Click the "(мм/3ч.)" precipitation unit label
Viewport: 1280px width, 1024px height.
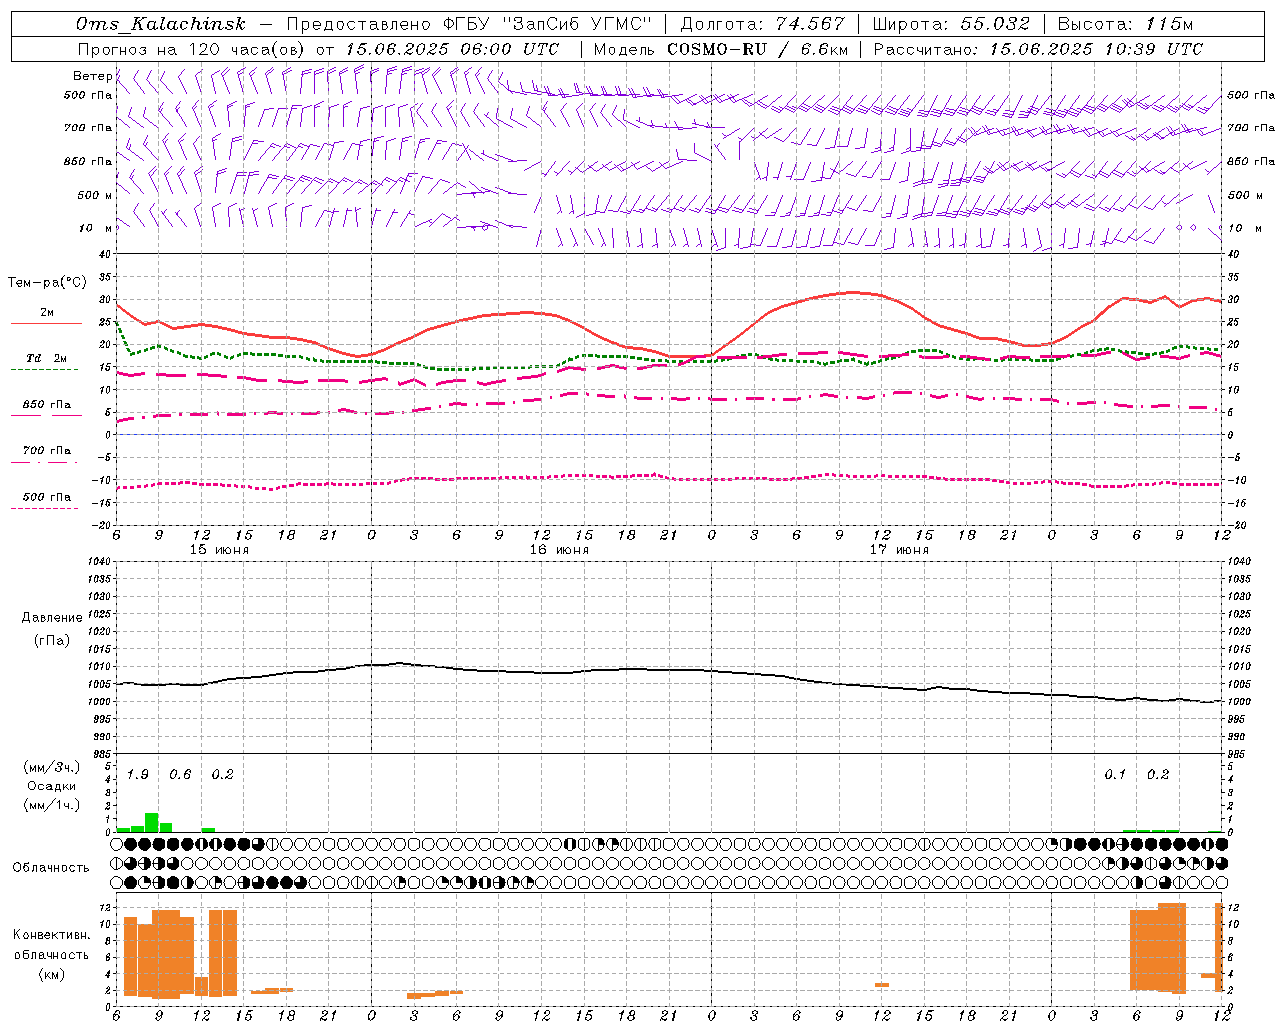50,767
